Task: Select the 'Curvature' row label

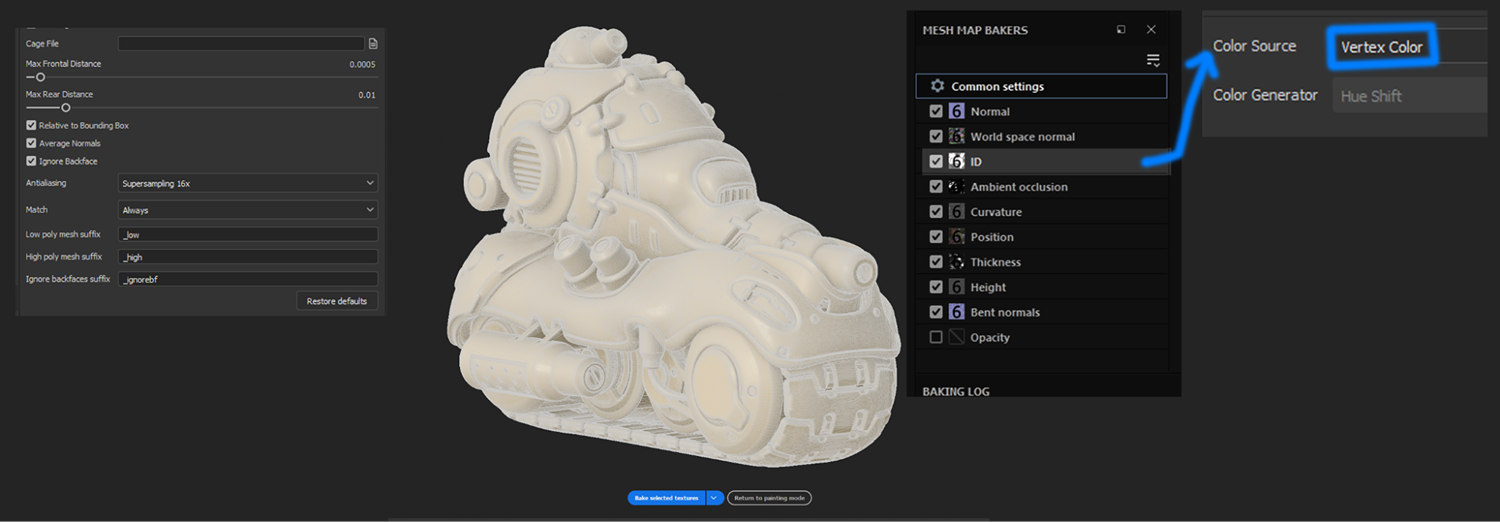Action: (x=996, y=211)
